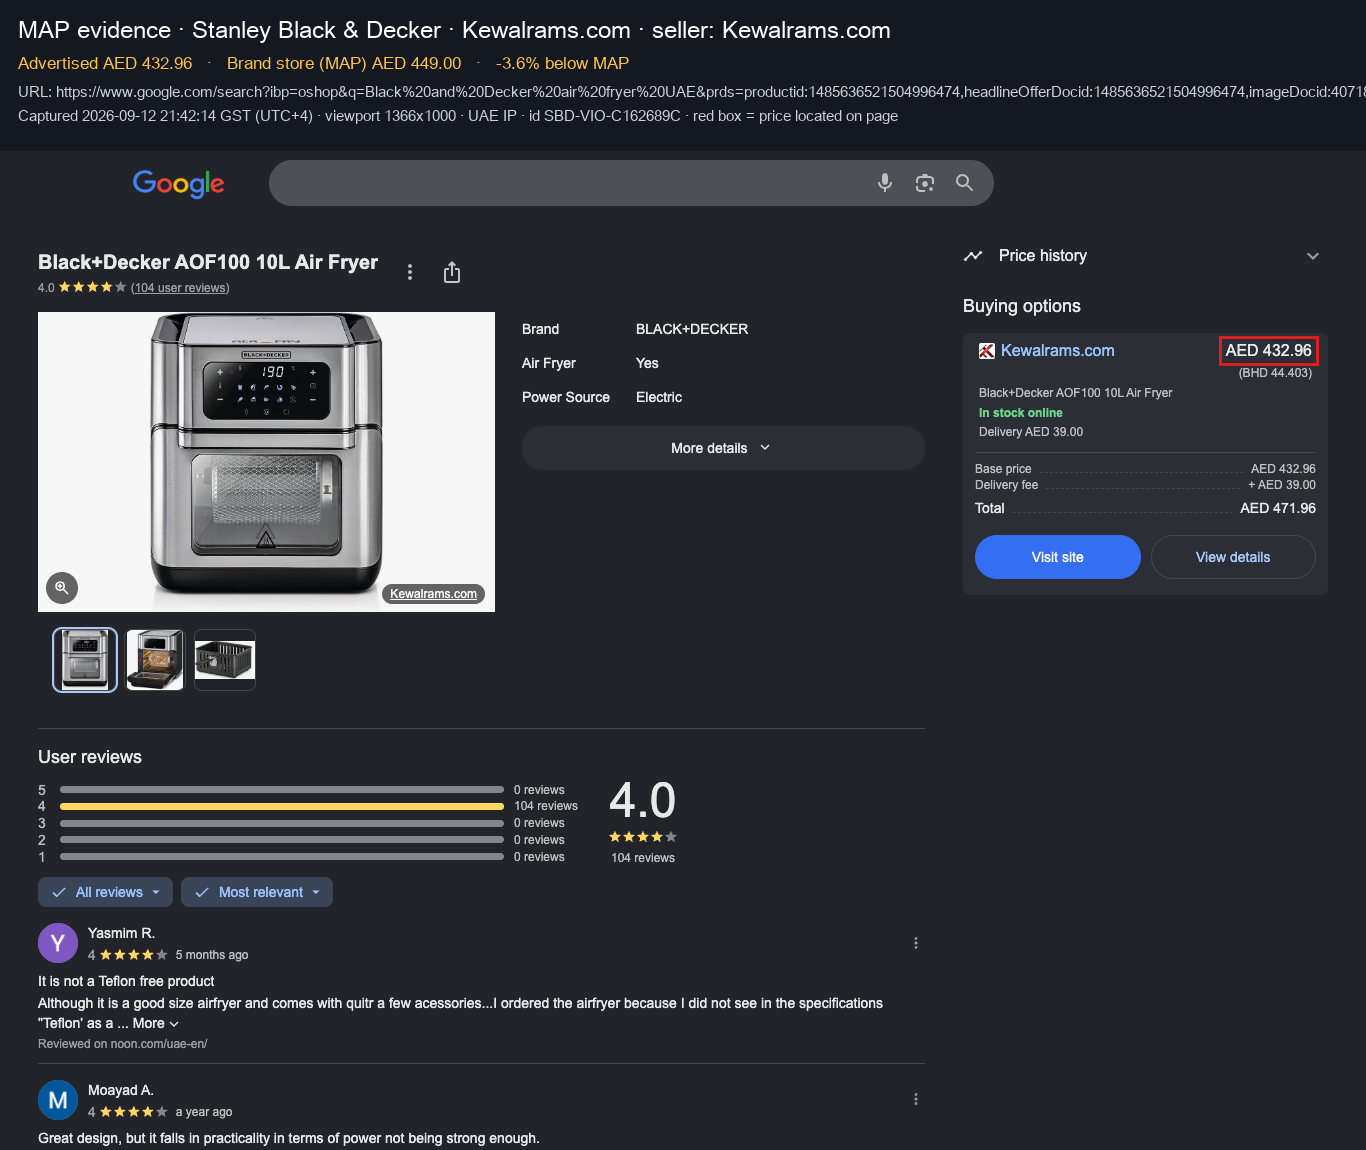Image resolution: width=1366 pixels, height=1150 pixels.
Task: Zoom the main product image with the magnifier button
Action: 62,588
